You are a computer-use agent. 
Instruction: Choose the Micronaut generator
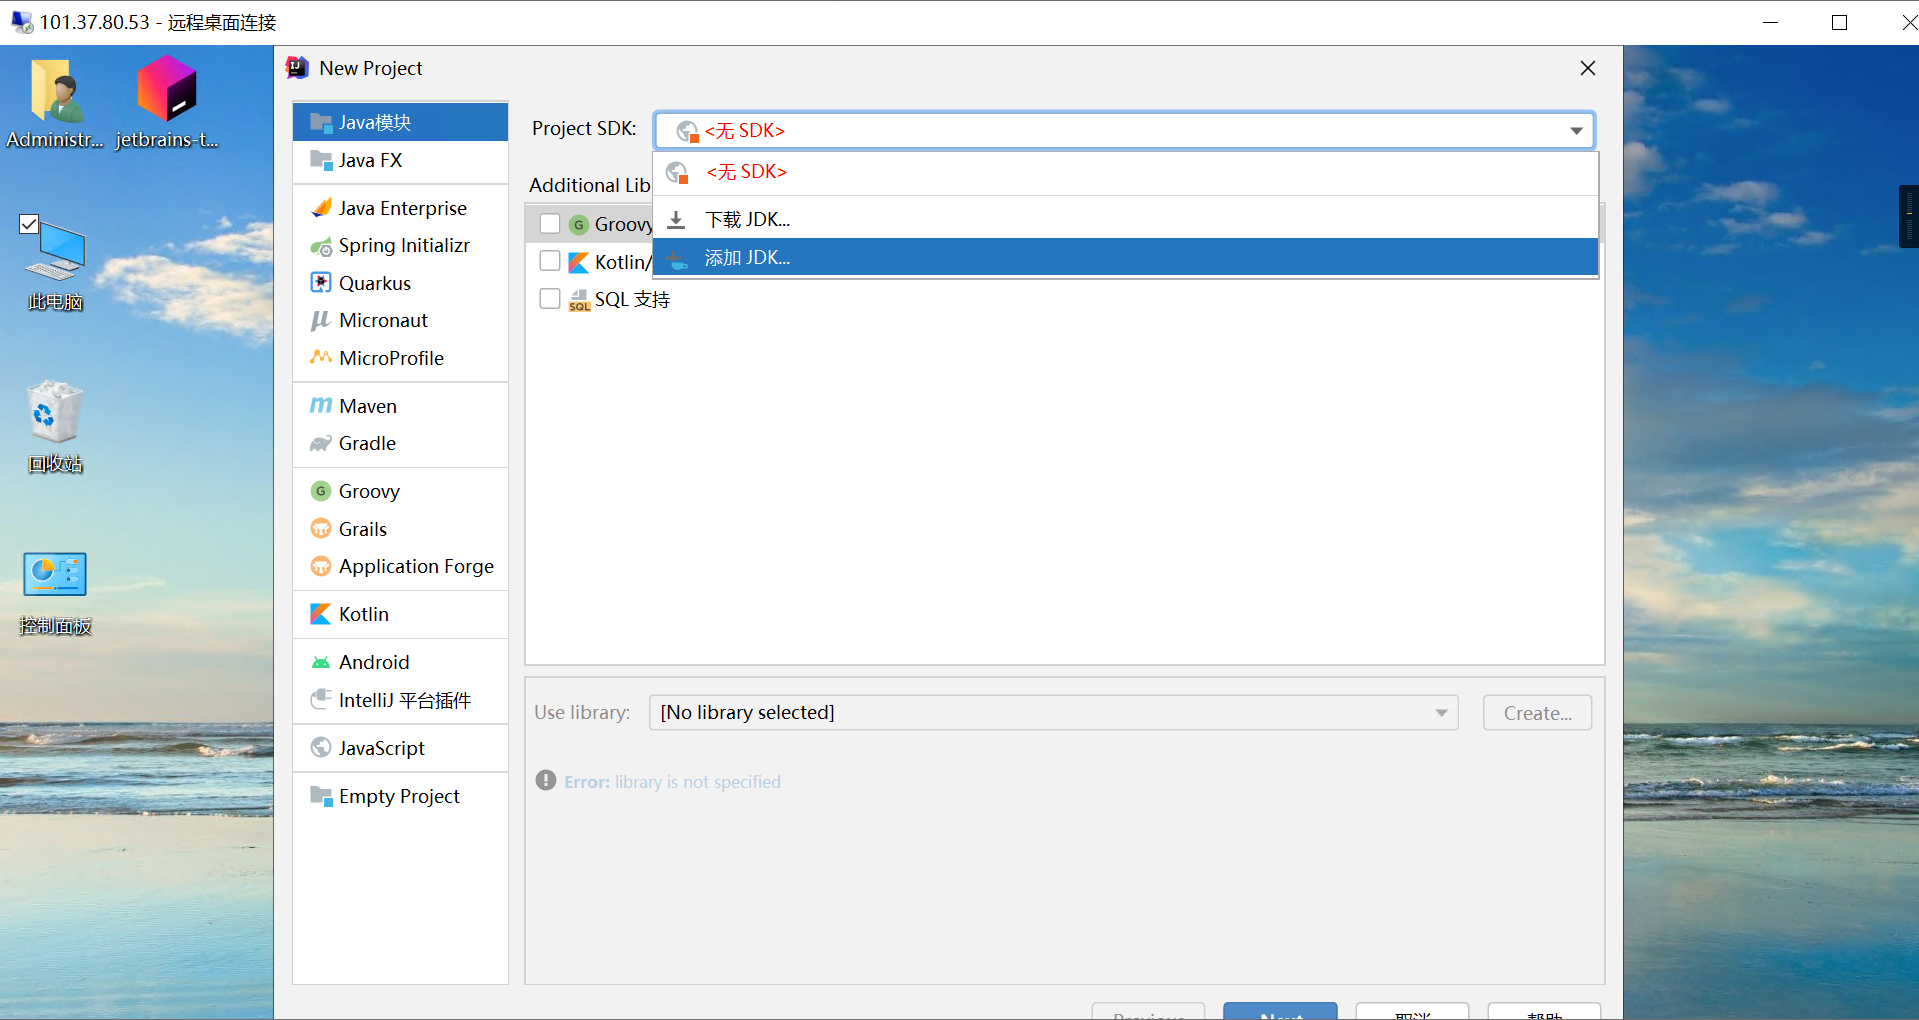tap(400, 320)
